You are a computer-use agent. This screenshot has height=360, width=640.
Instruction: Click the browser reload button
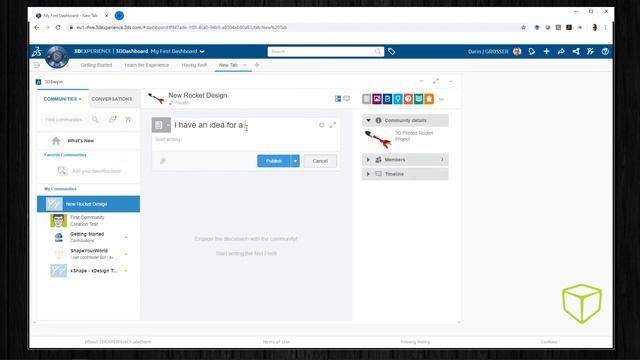coord(58,27)
